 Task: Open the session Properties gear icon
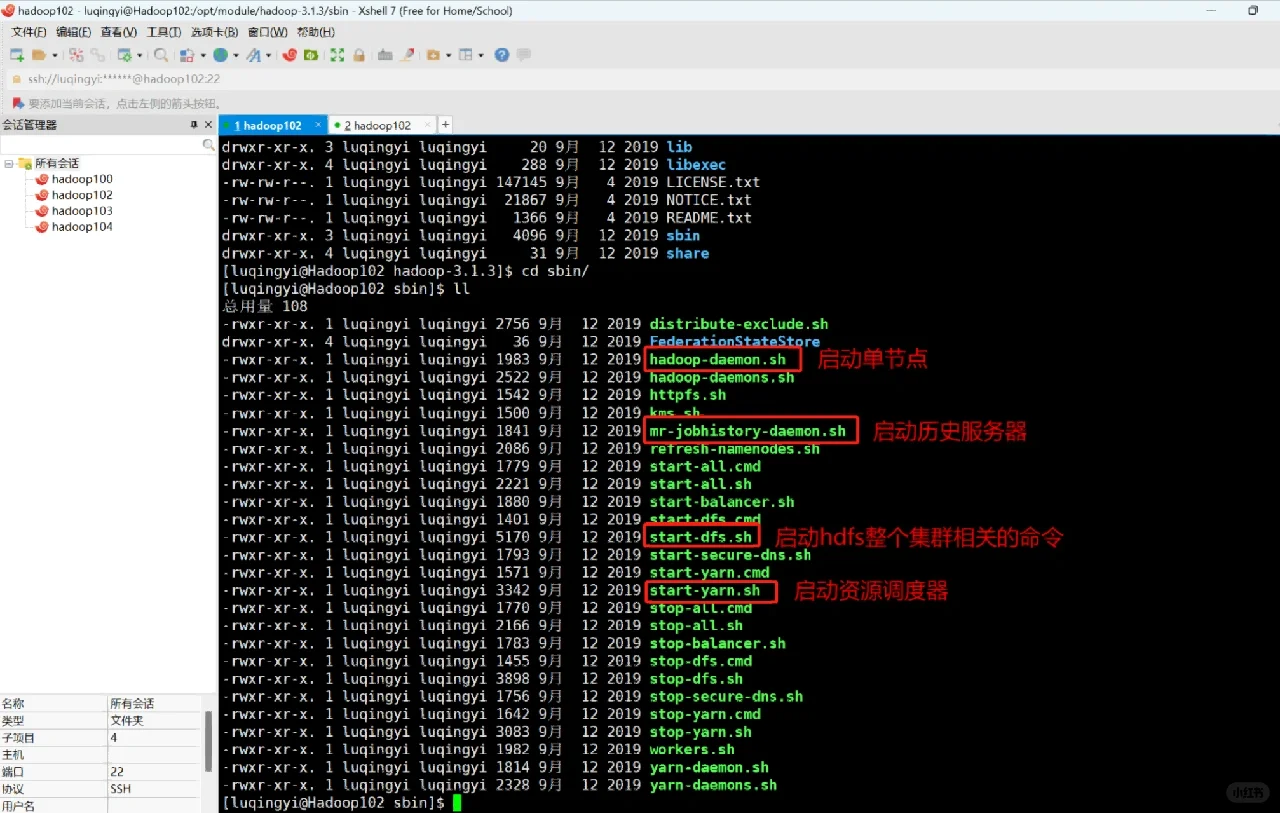[x=124, y=55]
